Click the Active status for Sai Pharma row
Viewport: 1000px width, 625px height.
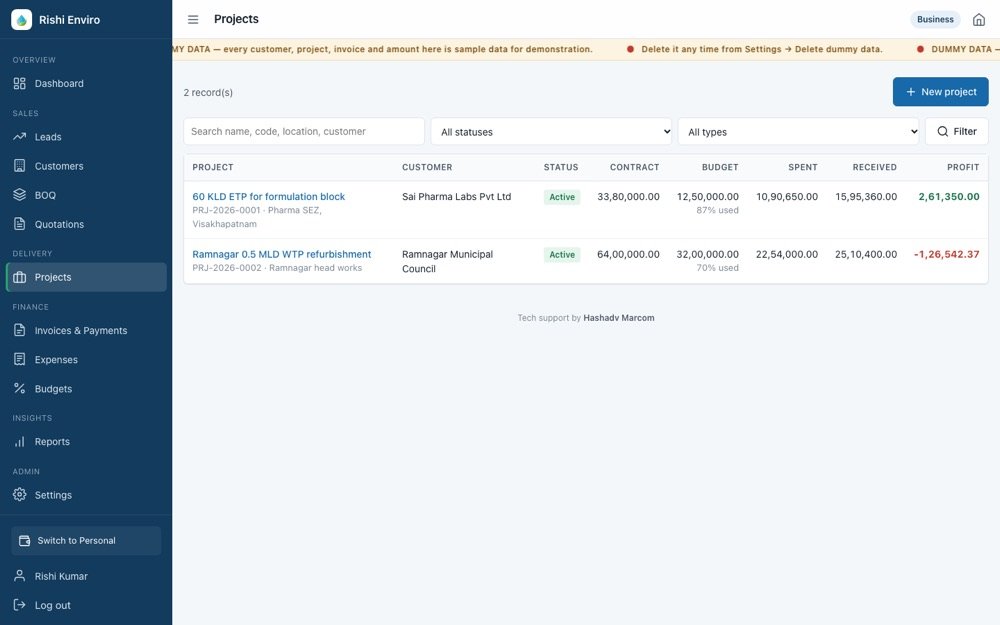[562, 197]
